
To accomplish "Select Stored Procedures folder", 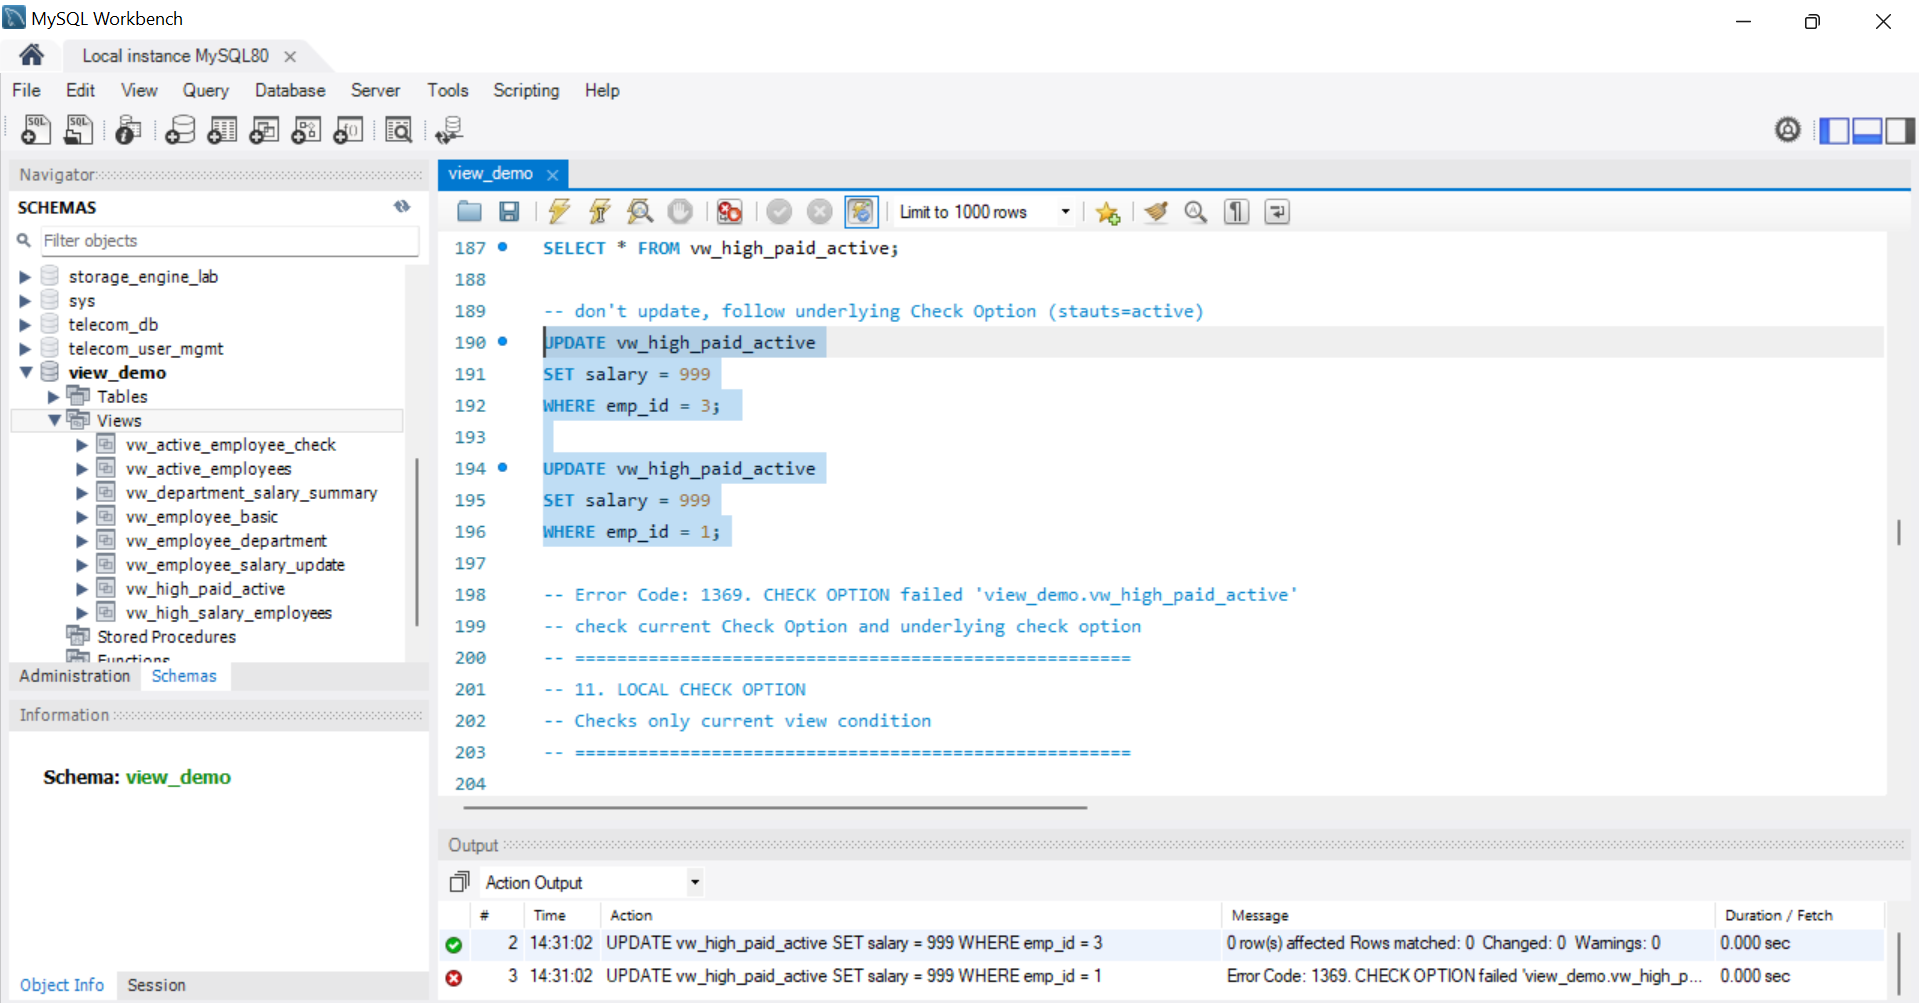I will (x=166, y=637).
